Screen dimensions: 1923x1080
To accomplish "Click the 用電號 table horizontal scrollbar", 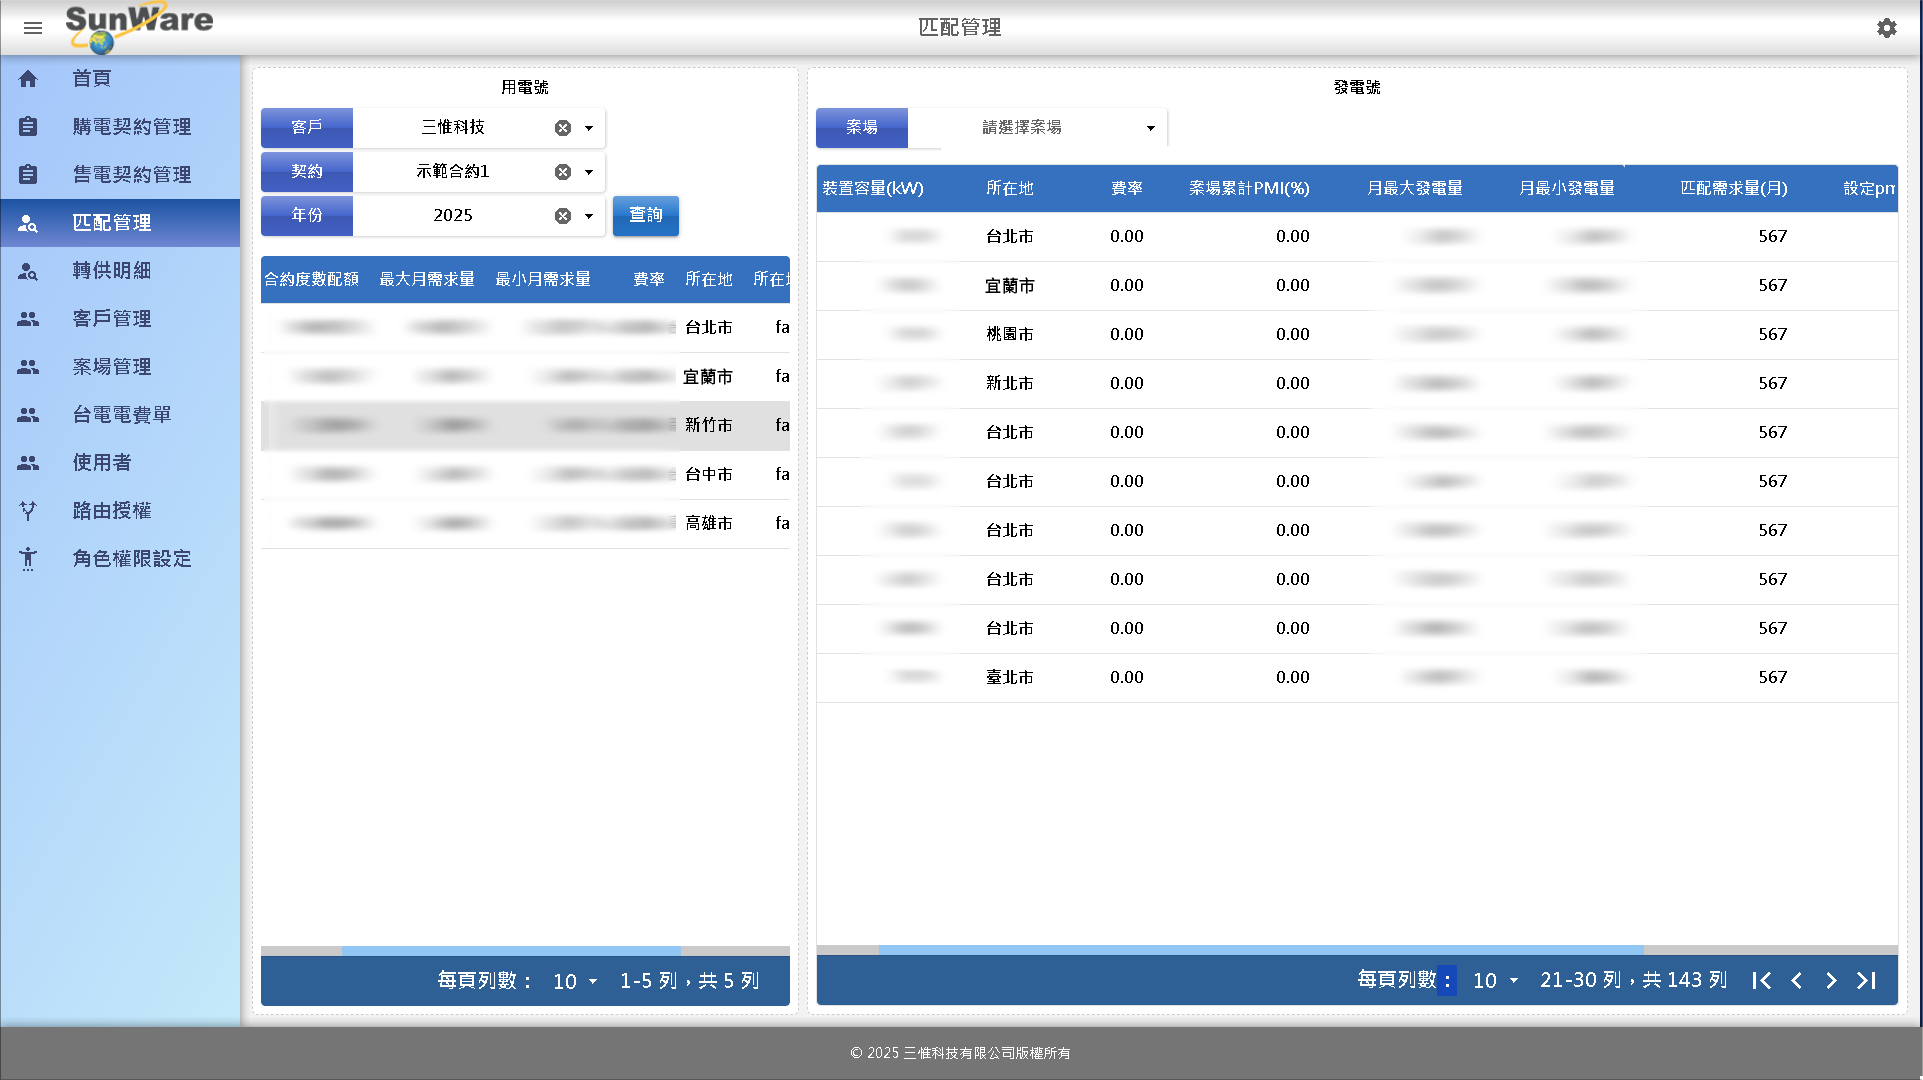I will pyautogui.click(x=510, y=950).
